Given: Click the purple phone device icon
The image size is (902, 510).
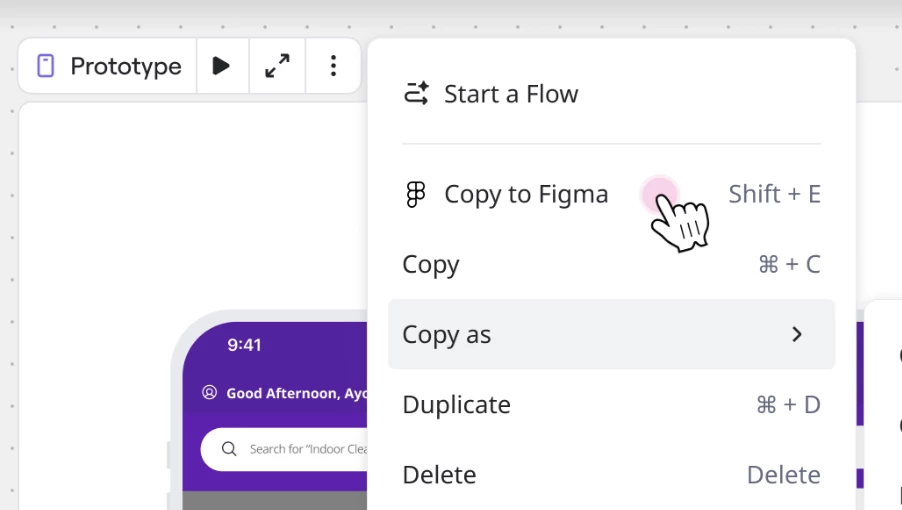Looking at the screenshot, I should click(45, 66).
